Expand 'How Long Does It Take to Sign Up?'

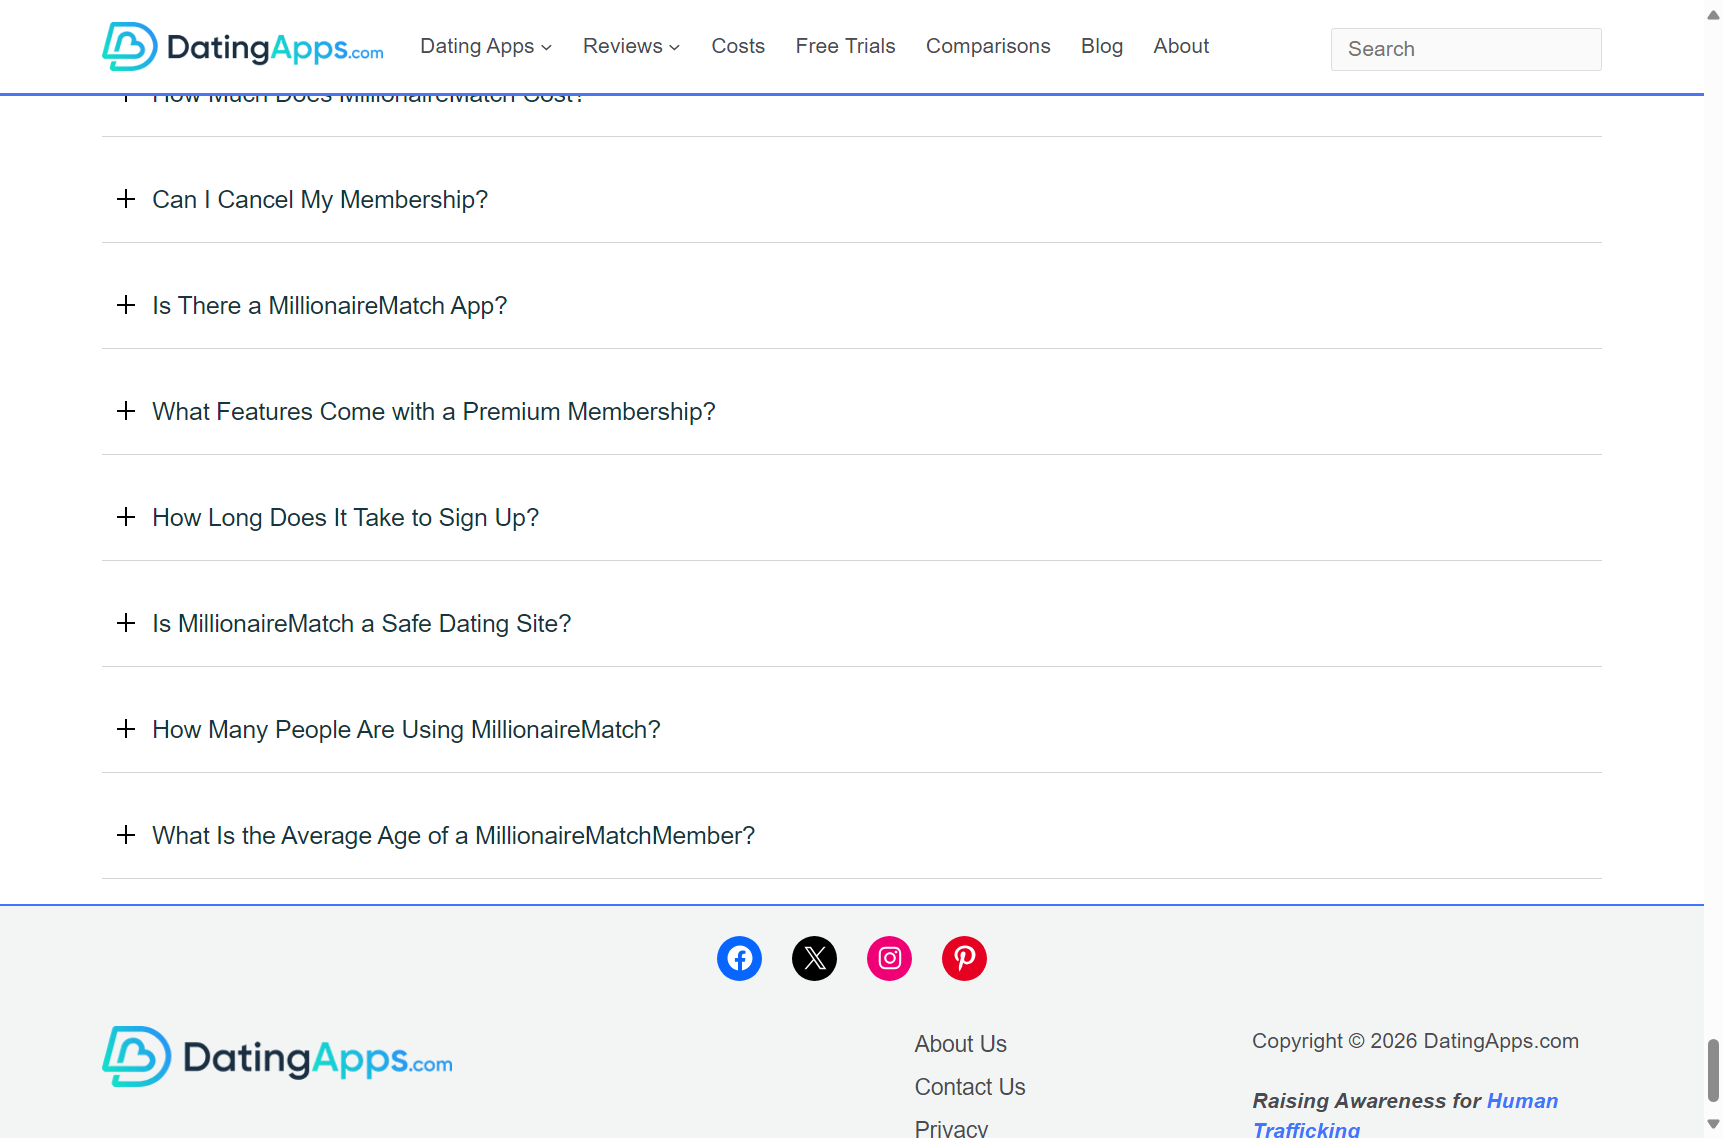point(852,518)
